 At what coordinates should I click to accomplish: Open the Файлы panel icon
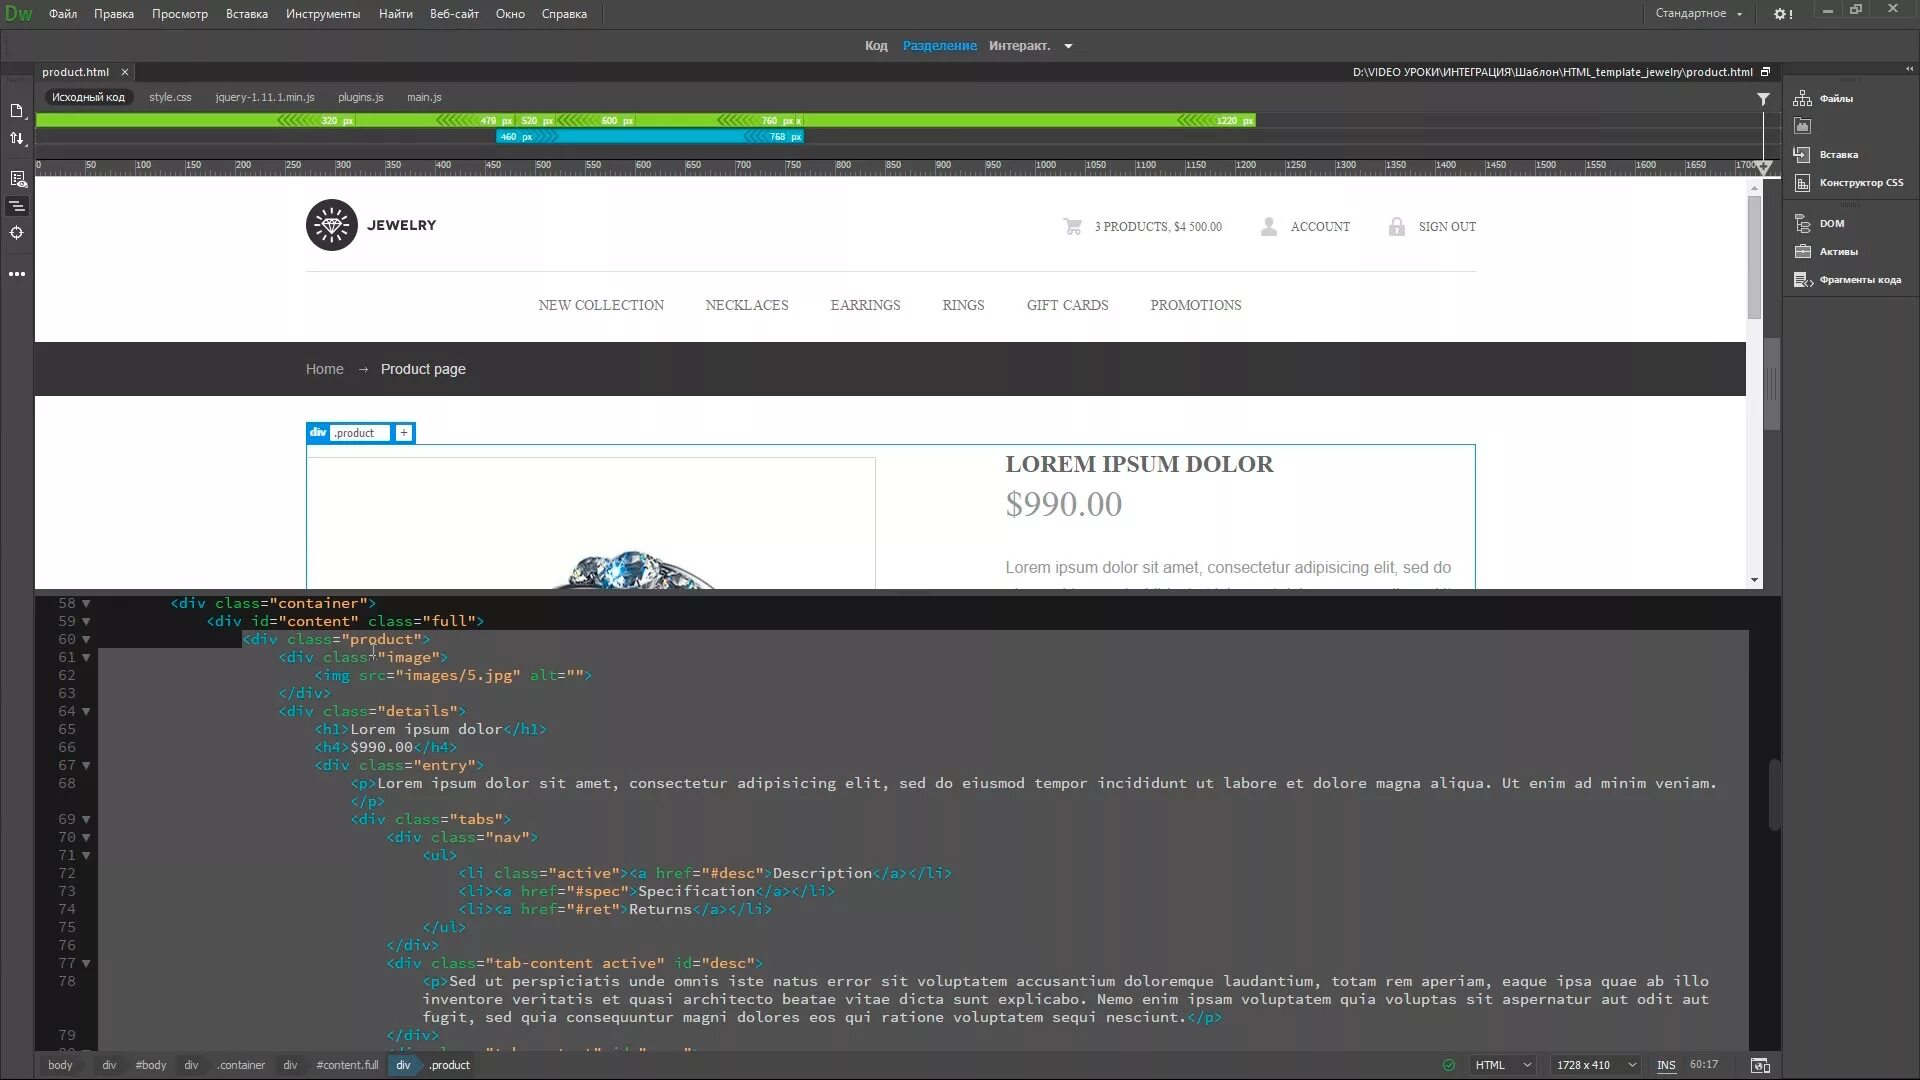pos(1803,98)
